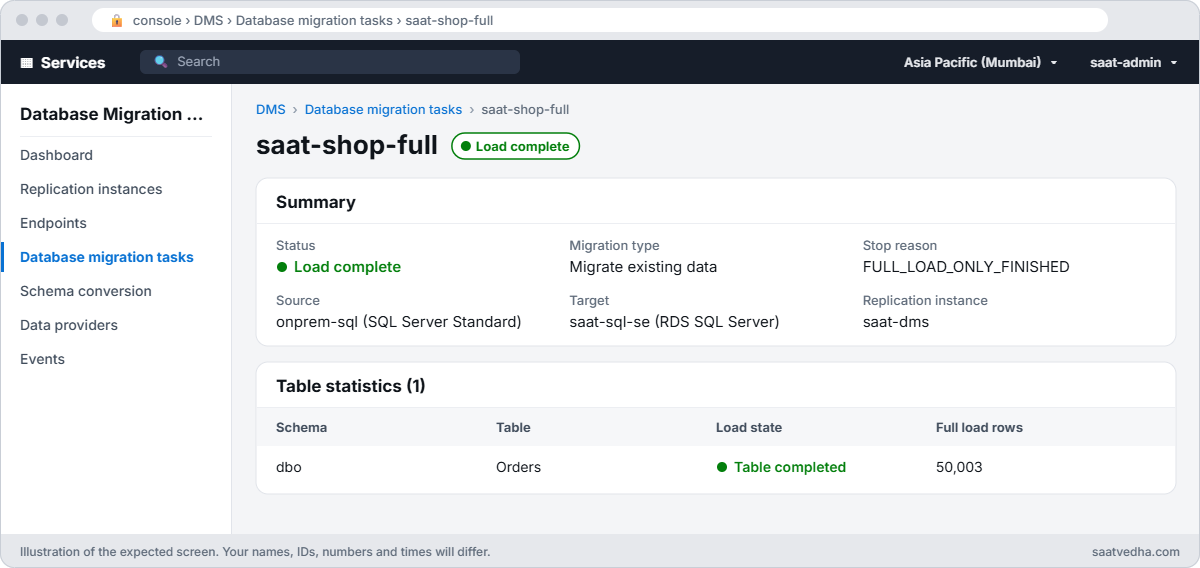1200x568 pixels.
Task: Click Database migration tasks breadcrumb link
Action: pyautogui.click(x=383, y=109)
